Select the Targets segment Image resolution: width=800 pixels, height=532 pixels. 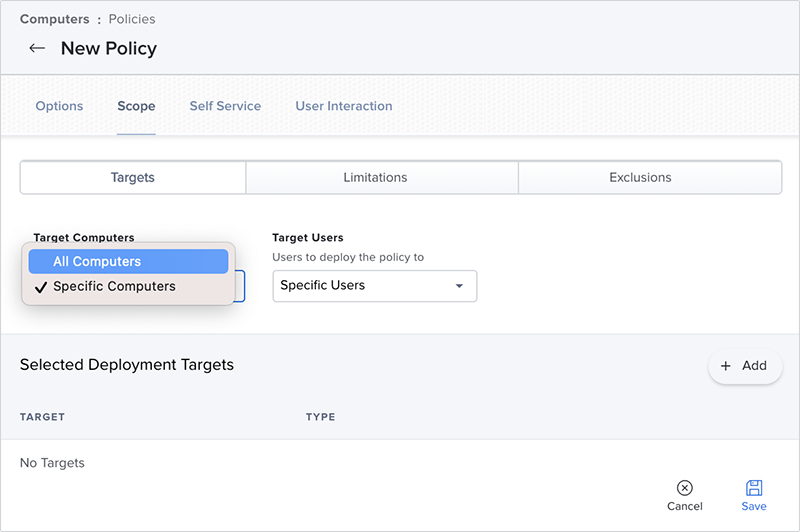[x=133, y=178]
